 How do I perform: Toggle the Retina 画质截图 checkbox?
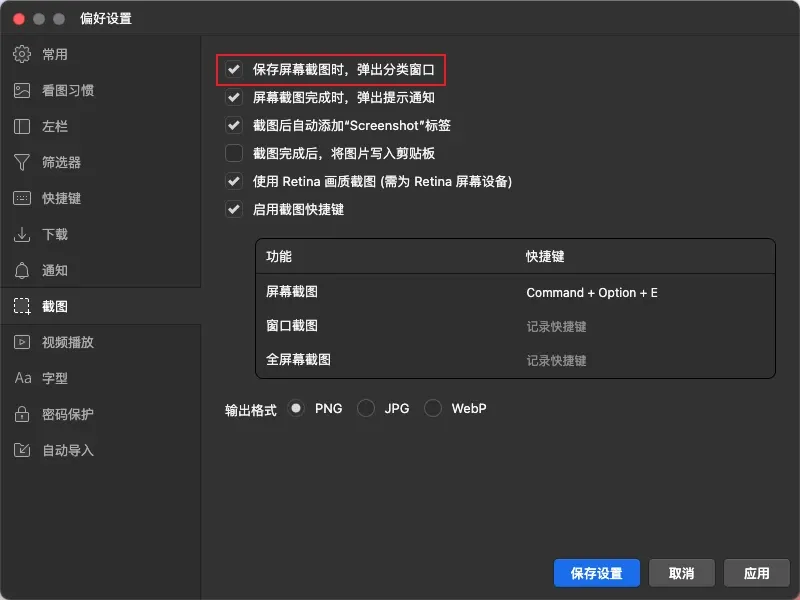(234, 181)
